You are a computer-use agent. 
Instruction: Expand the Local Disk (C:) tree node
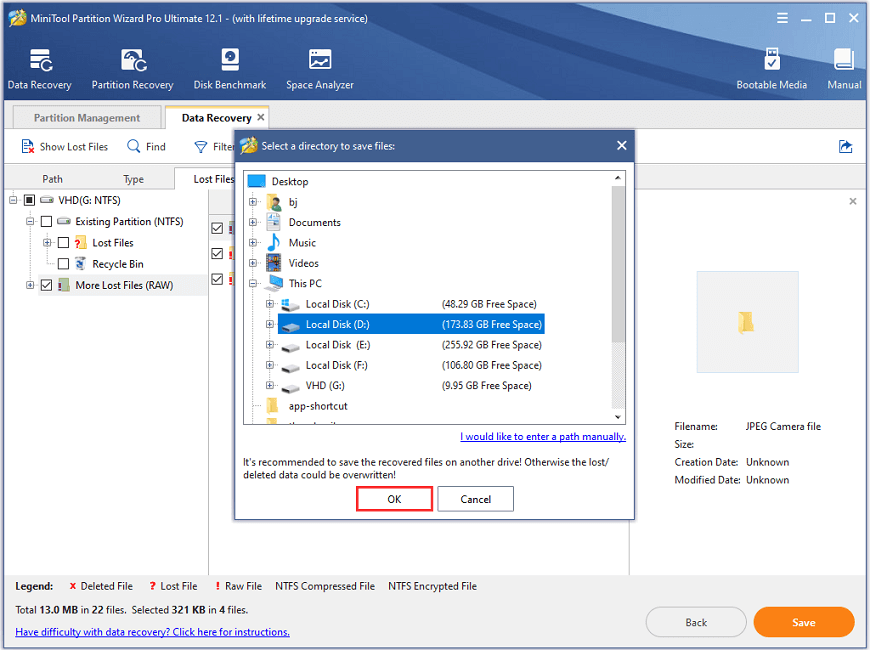[x=269, y=304]
